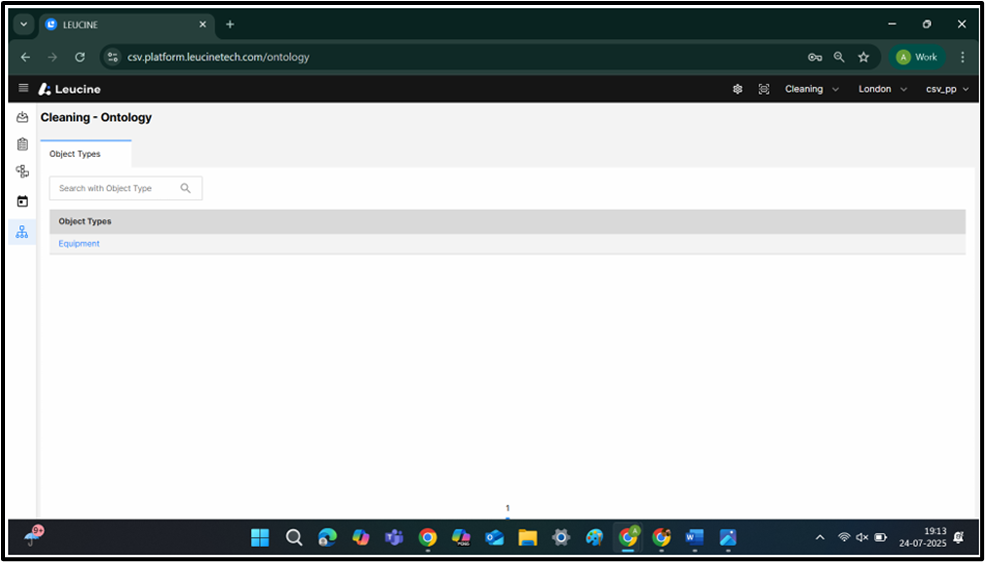The image size is (985, 562).
Task: Open the notification bell in the system tray
Action: (959, 538)
